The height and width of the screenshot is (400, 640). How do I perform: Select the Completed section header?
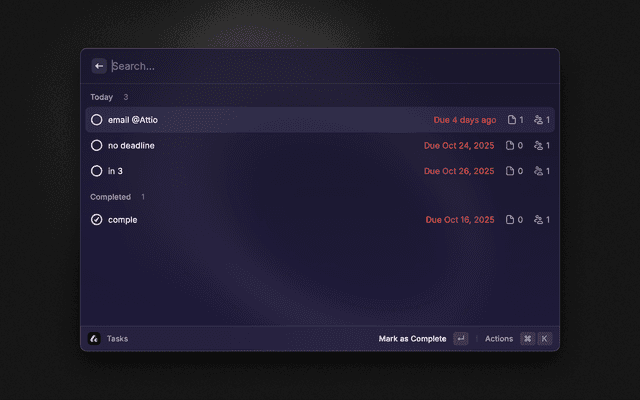tap(111, 197)
